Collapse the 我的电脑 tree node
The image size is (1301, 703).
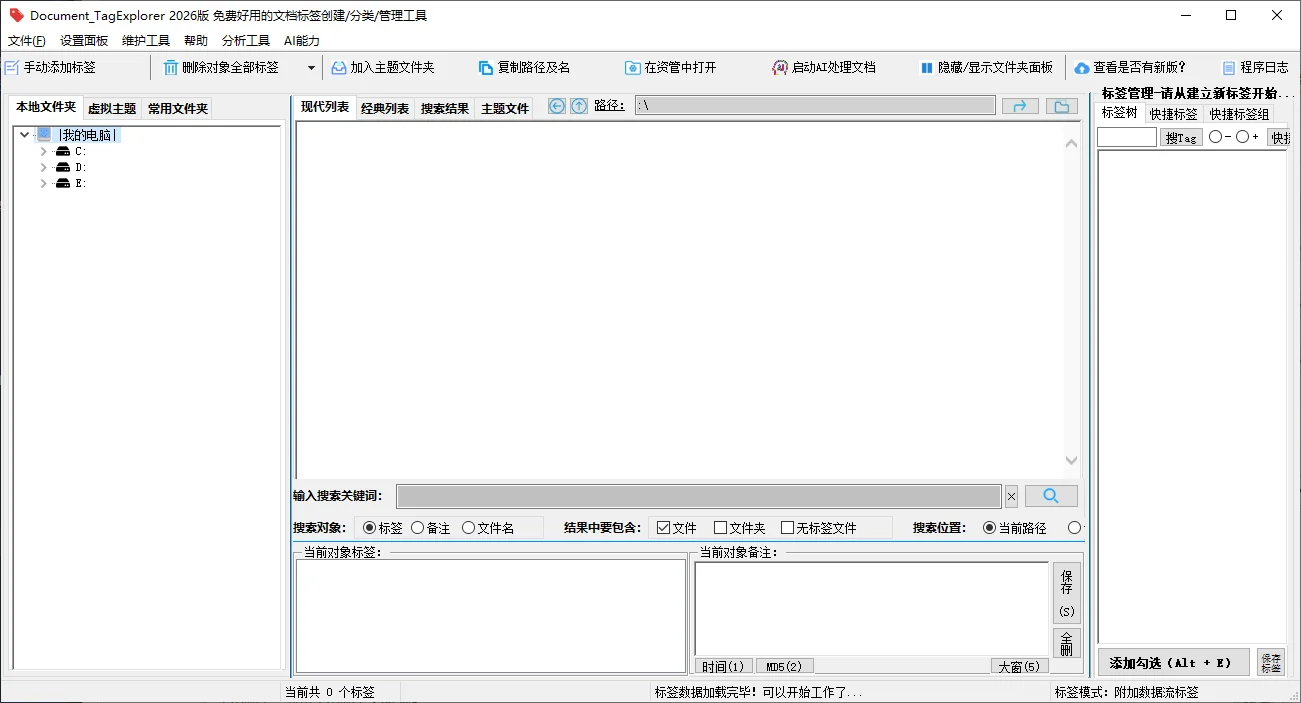(x=24, y=135)
